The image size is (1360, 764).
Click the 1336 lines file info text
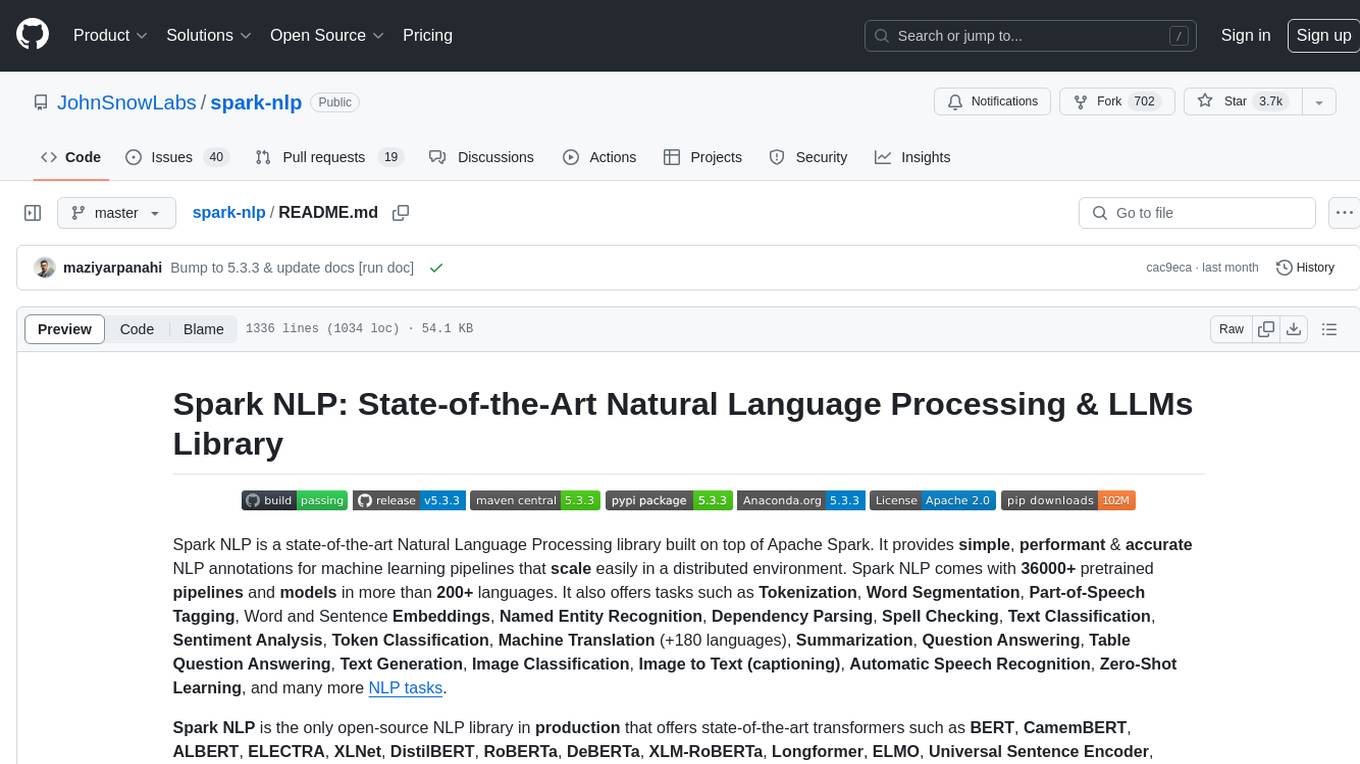[359, 329]
